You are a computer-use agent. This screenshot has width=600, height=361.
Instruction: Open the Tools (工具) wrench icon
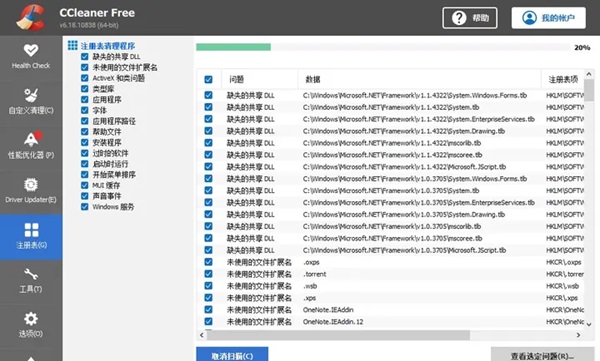[x=31, y=274]
